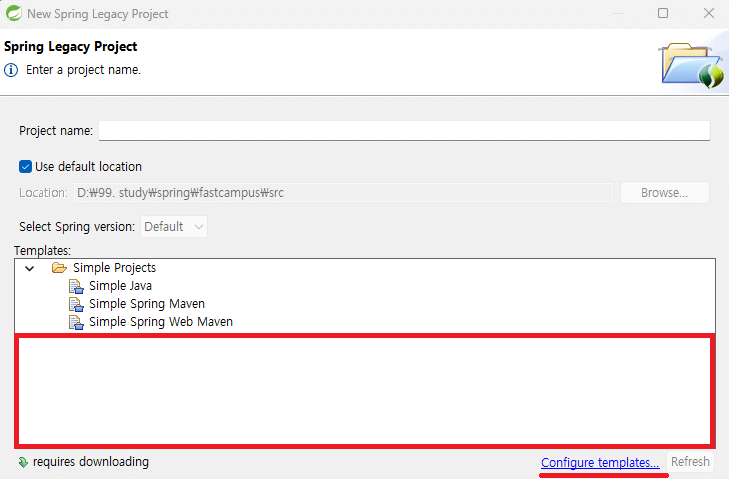The width and height of the screenshot is (729, 479).
Task: Close the New Spring Legacy Project dialog
Action: click(x=709, y=13)
